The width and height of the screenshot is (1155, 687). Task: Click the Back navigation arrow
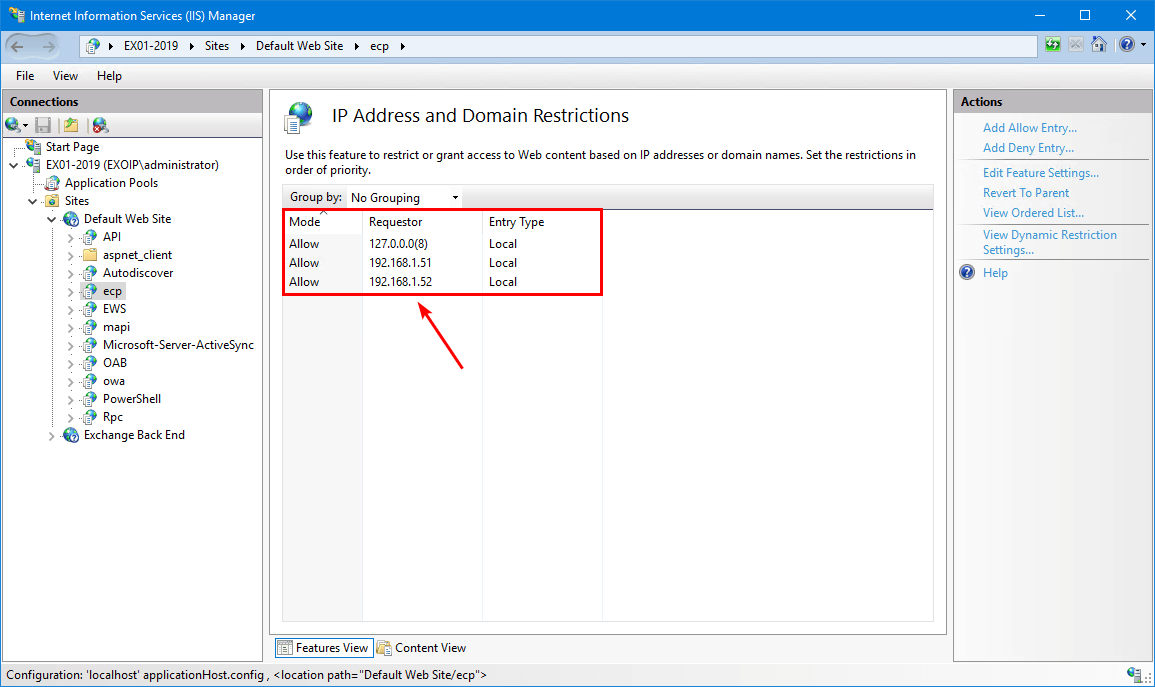click(x=18, y=46)
